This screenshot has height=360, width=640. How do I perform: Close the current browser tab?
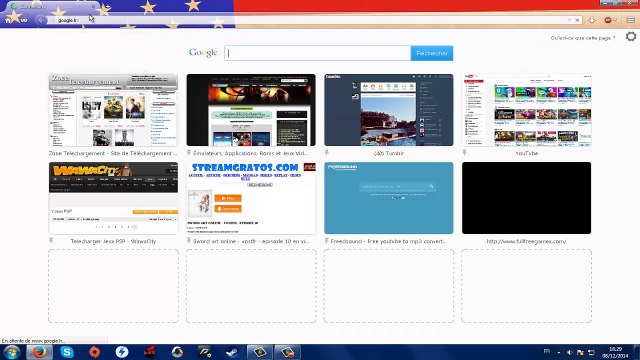click(93, 7)
